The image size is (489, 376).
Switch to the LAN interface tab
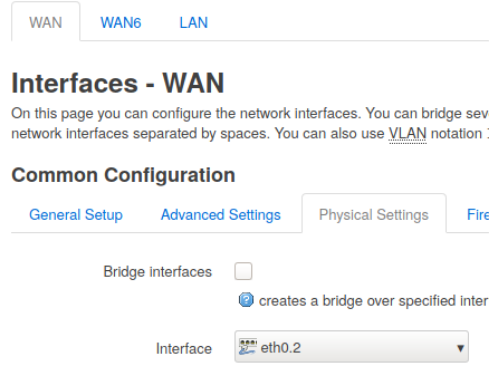(x=194, y=23)
